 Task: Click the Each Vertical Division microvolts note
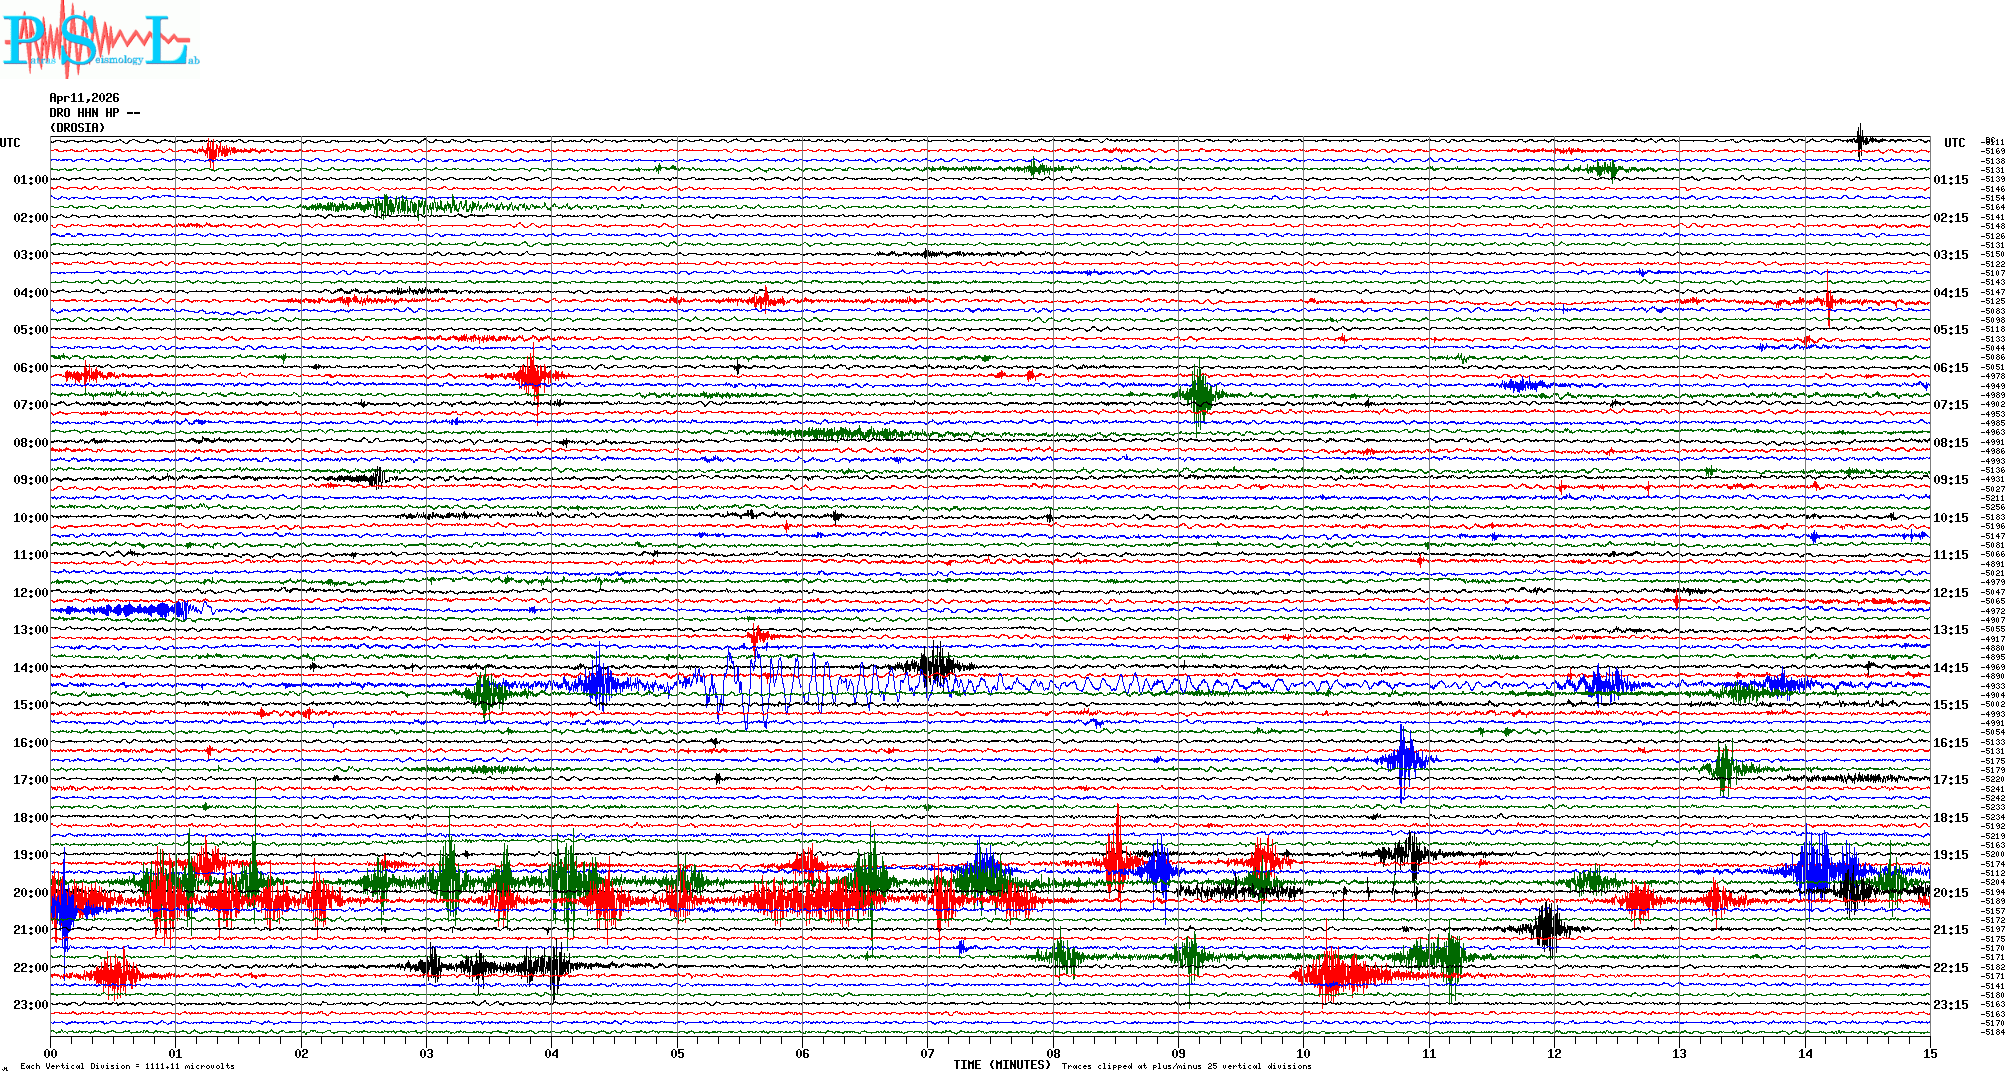click(127, 1066)
